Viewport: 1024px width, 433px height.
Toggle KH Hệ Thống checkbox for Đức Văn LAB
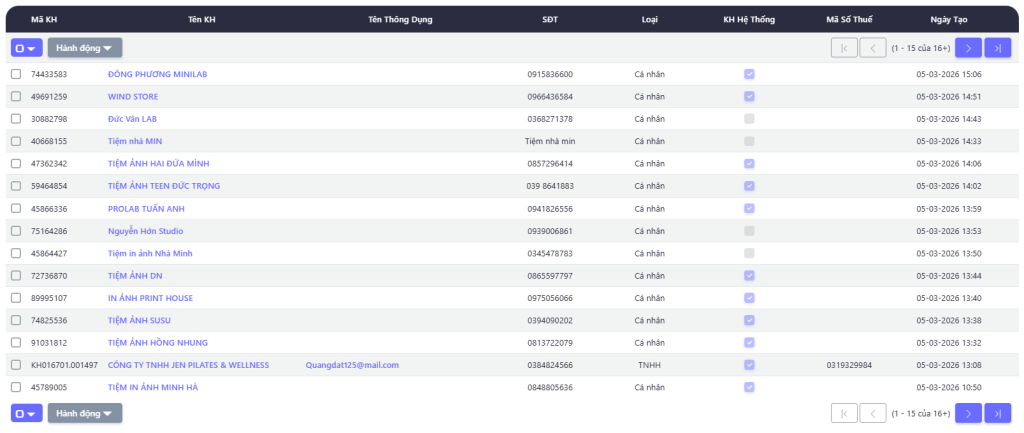(749, 119)
